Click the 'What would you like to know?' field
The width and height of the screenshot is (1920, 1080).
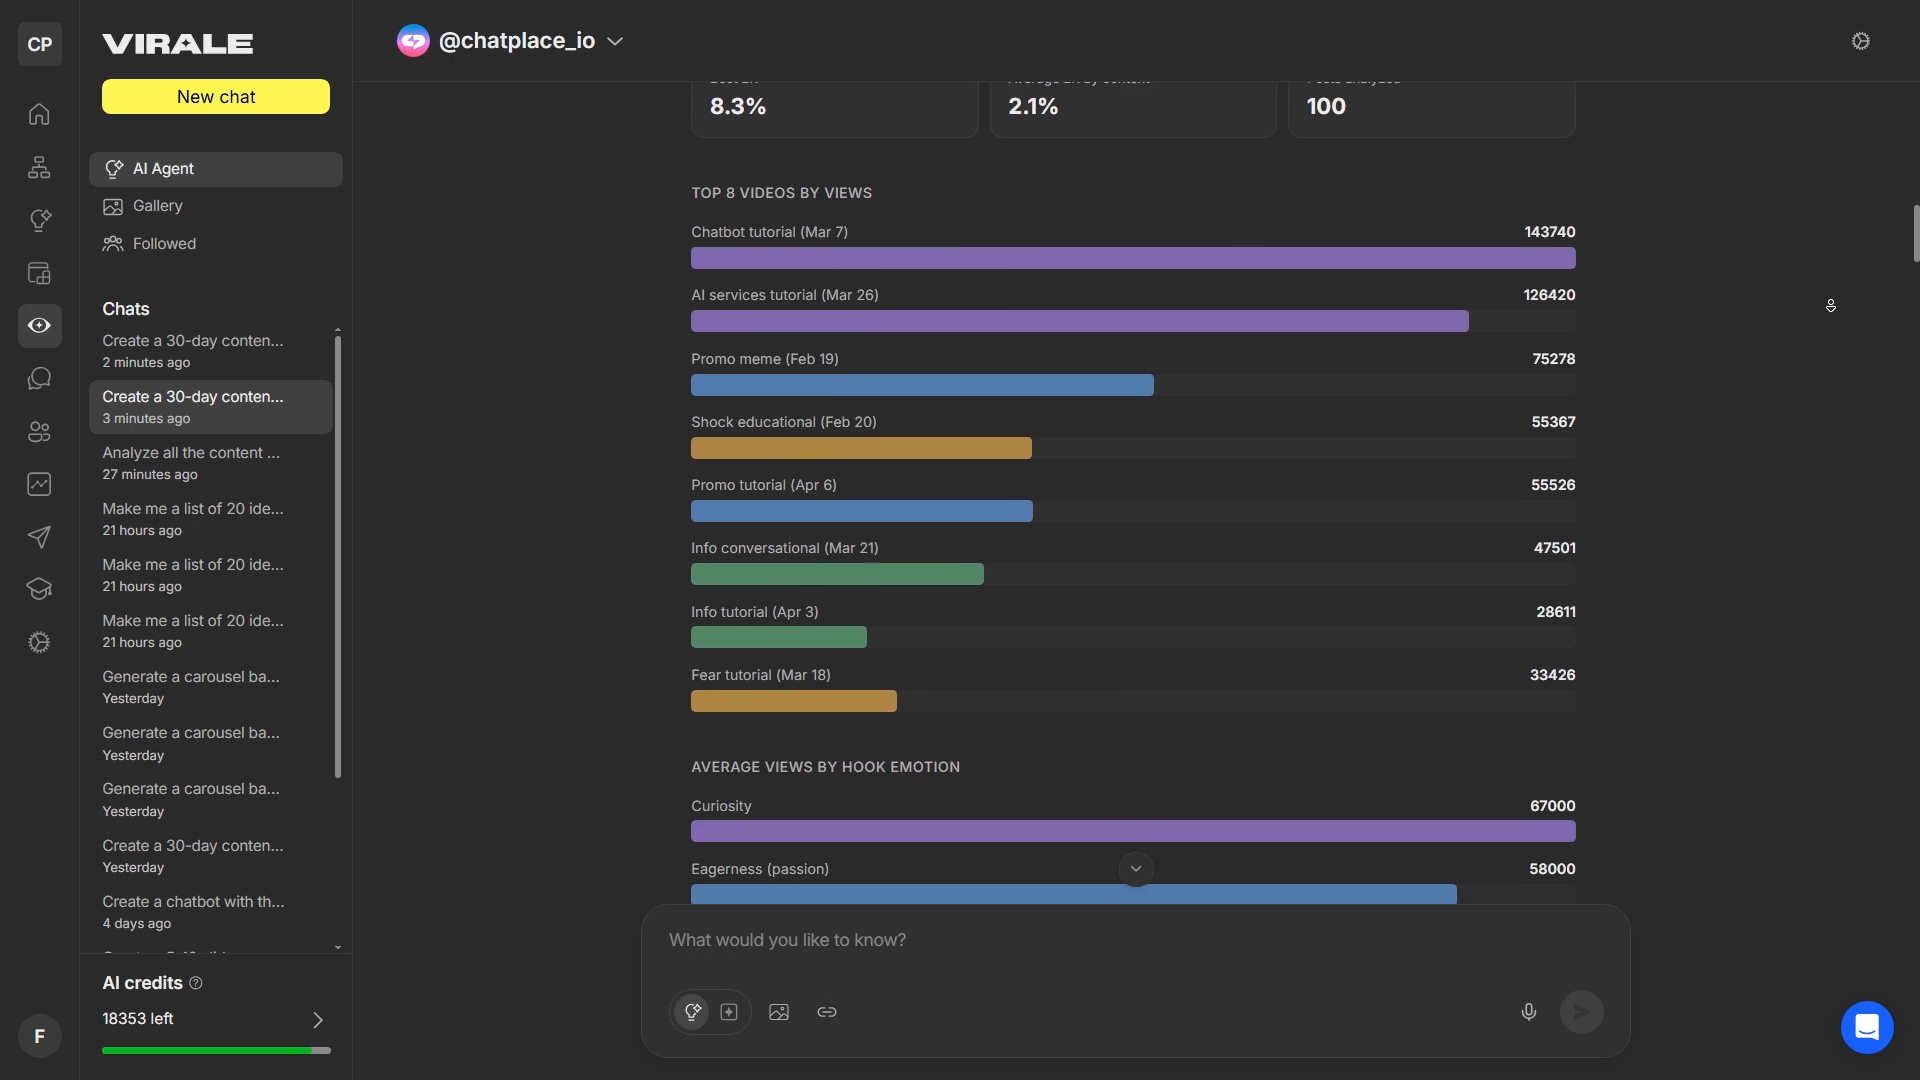pyautogui.click(x=1135, y=941)
